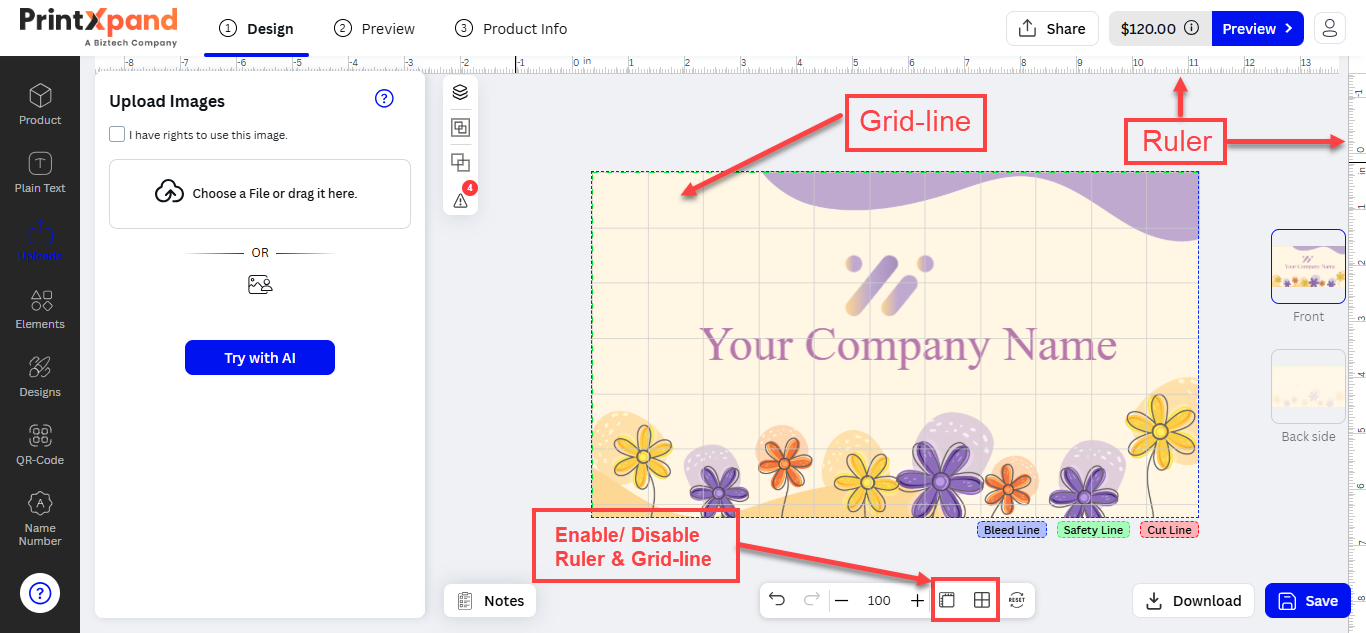Select the Plain Text tool
Screen dimensions: 1366x633
[x=40, y=172]
